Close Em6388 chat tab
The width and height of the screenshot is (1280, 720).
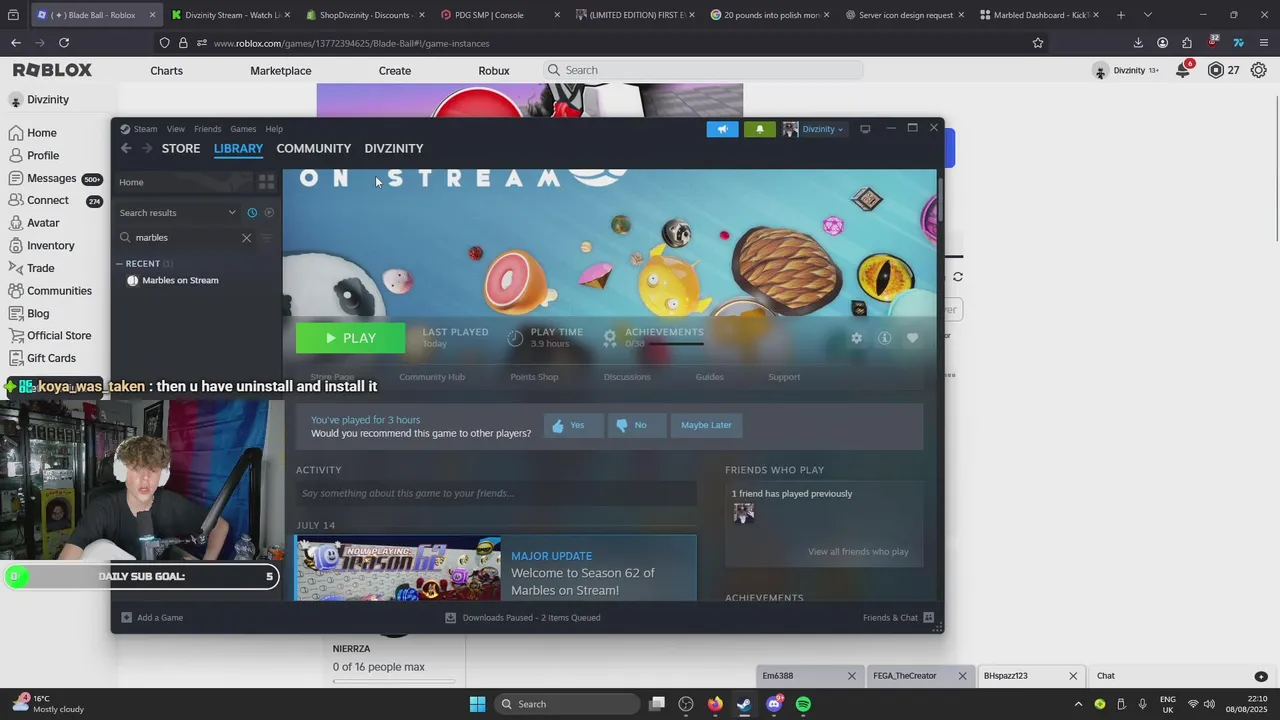pyautogui.click(x=852, y=676)
